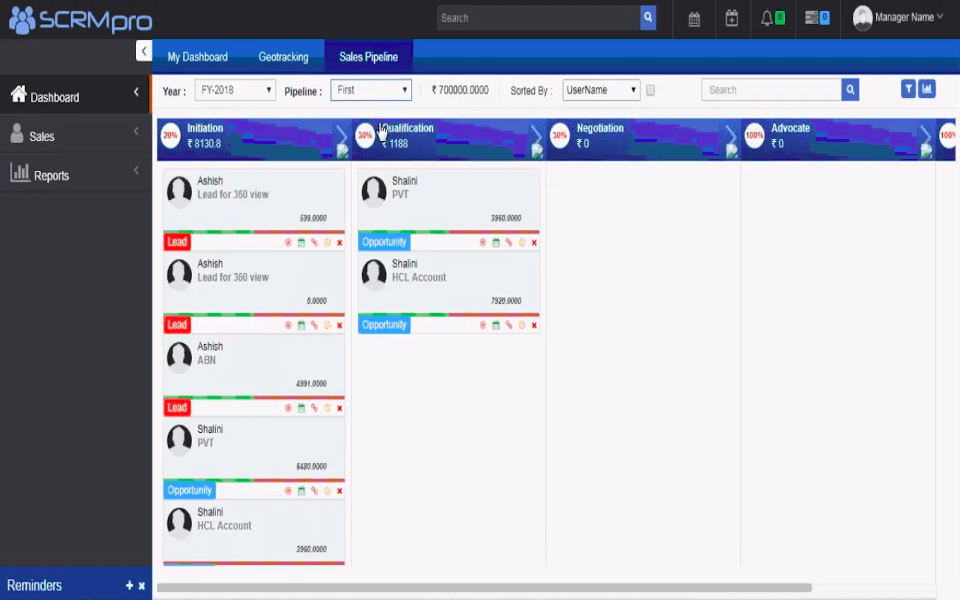Click target icon on Ashish ABN card
This screenshot has height=600, width=960.
pyautogui.click(x=288, y=408)
